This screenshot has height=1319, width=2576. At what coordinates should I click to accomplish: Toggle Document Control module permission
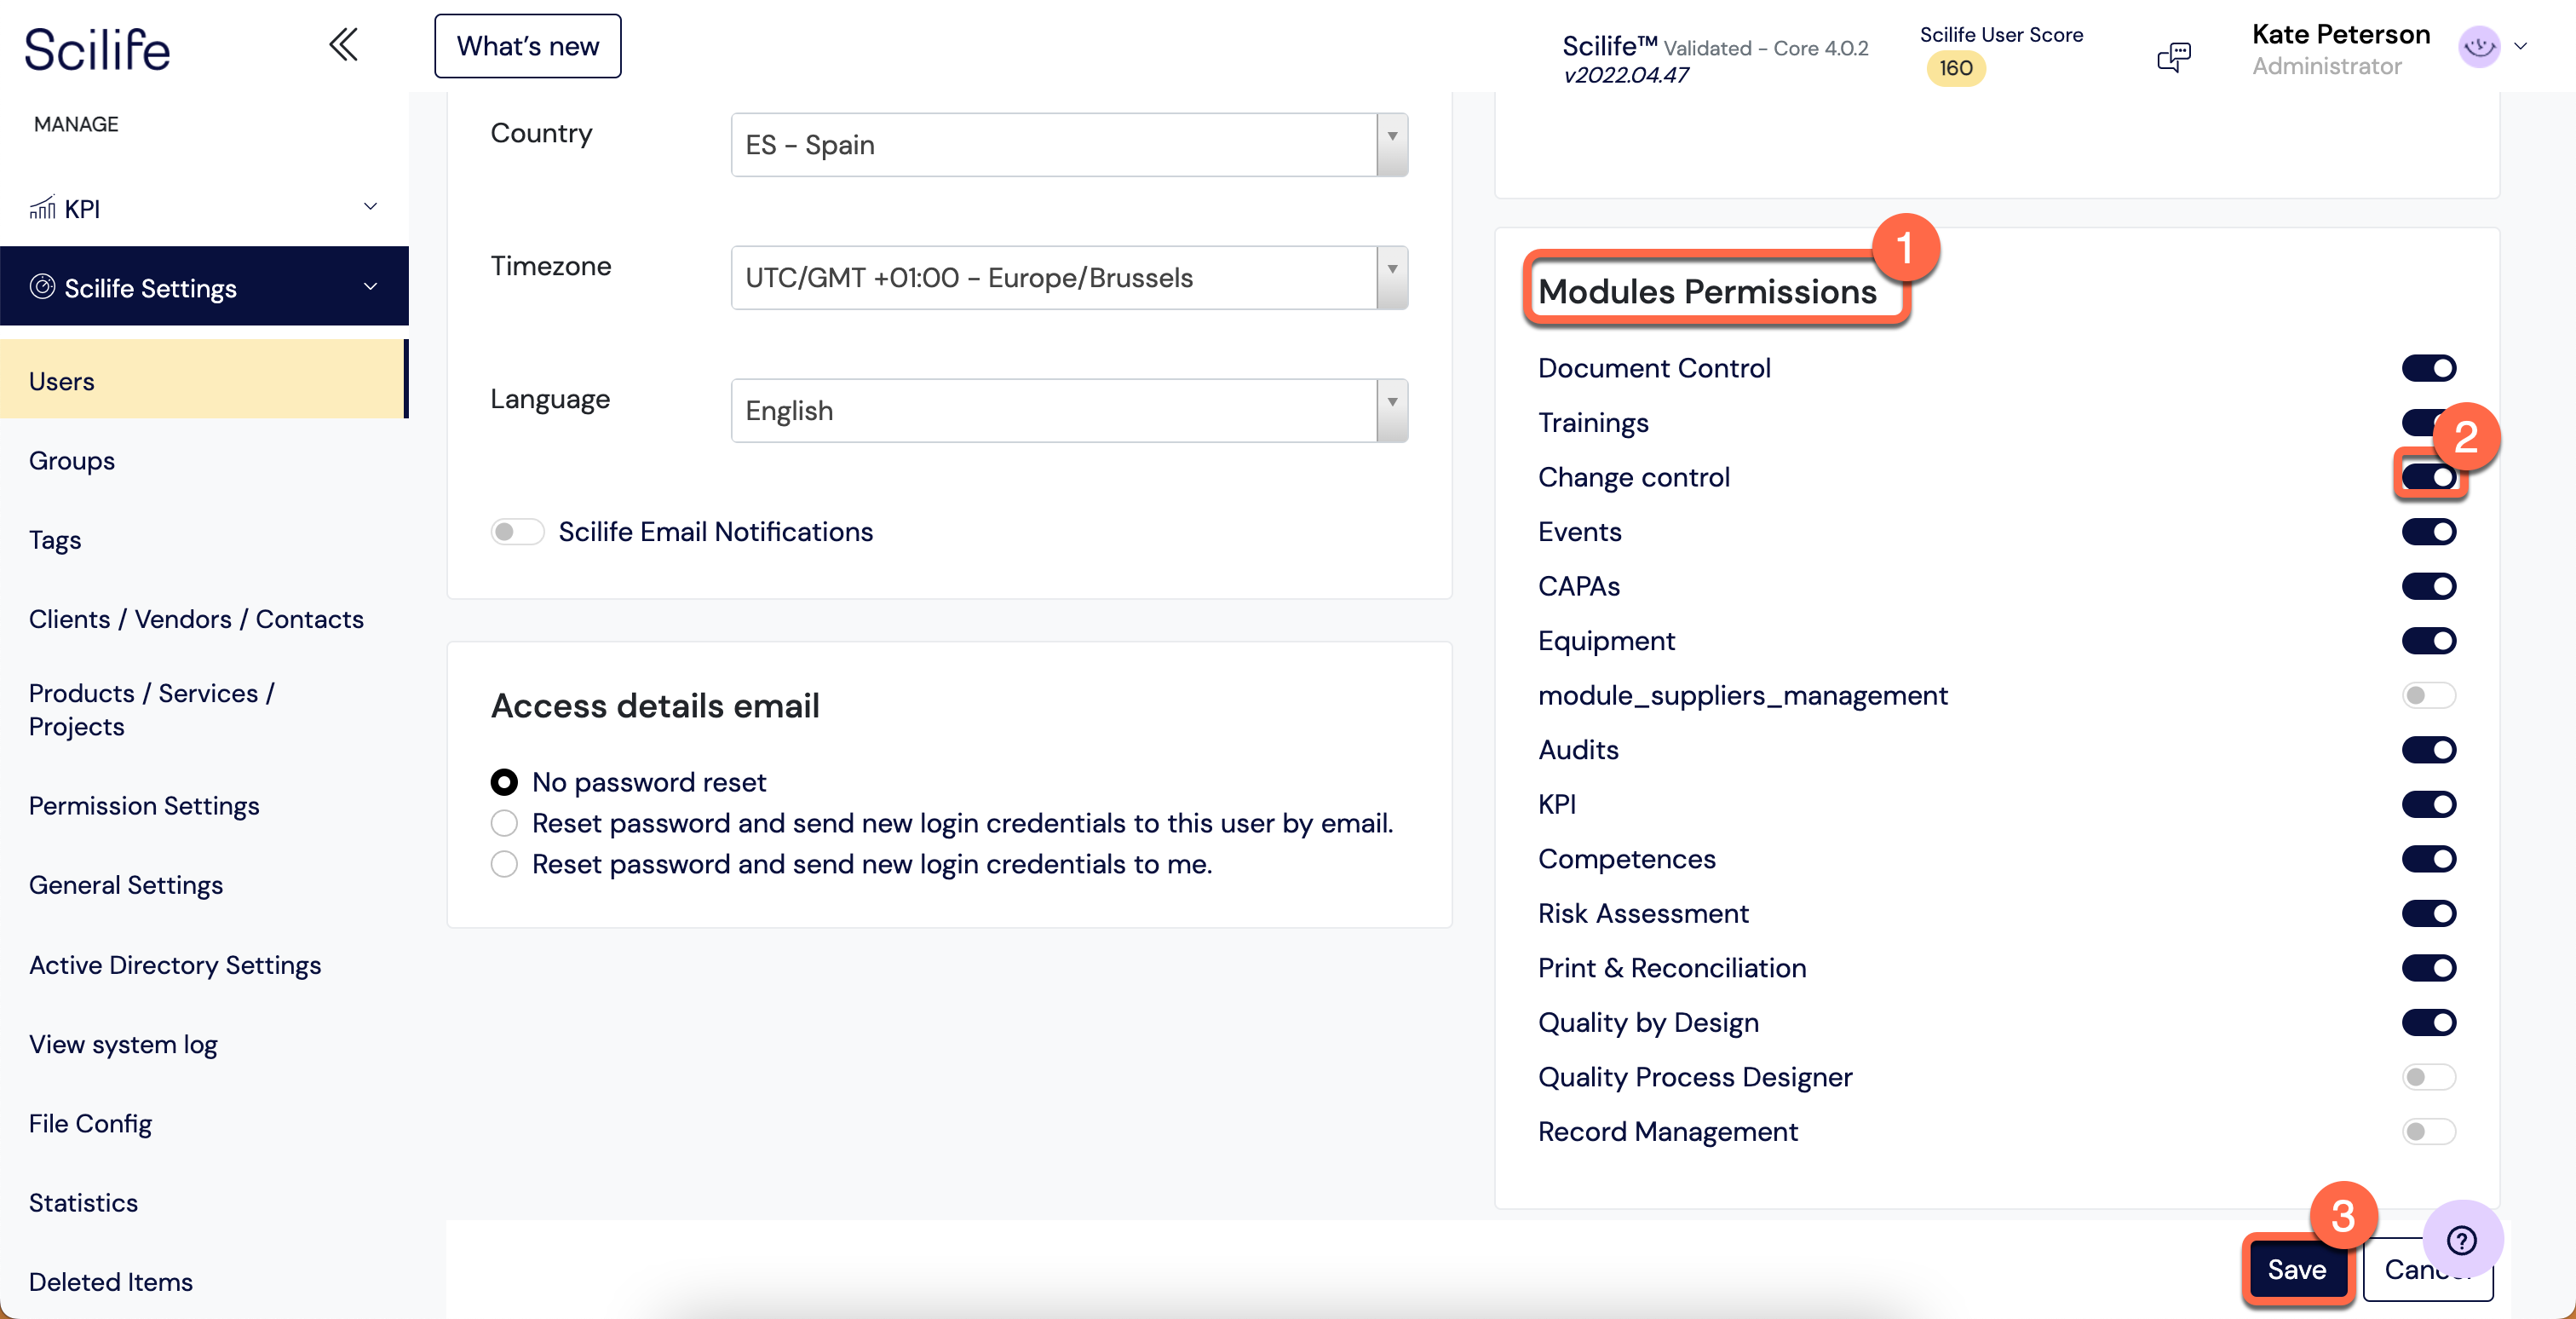click(x=2428, y=368)
